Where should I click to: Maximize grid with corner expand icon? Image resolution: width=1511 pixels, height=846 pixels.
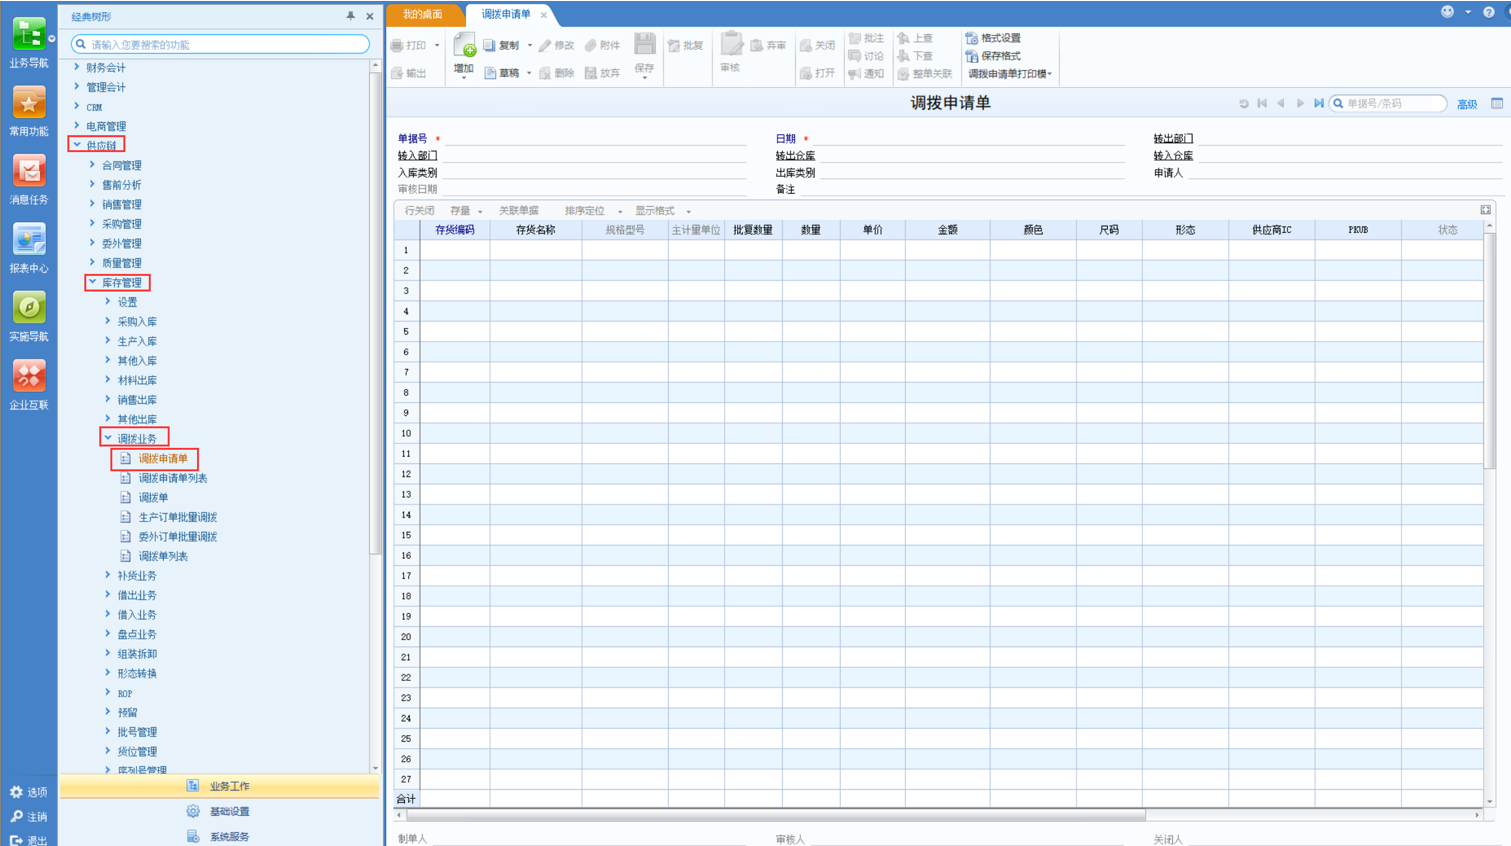[1485, 210]
